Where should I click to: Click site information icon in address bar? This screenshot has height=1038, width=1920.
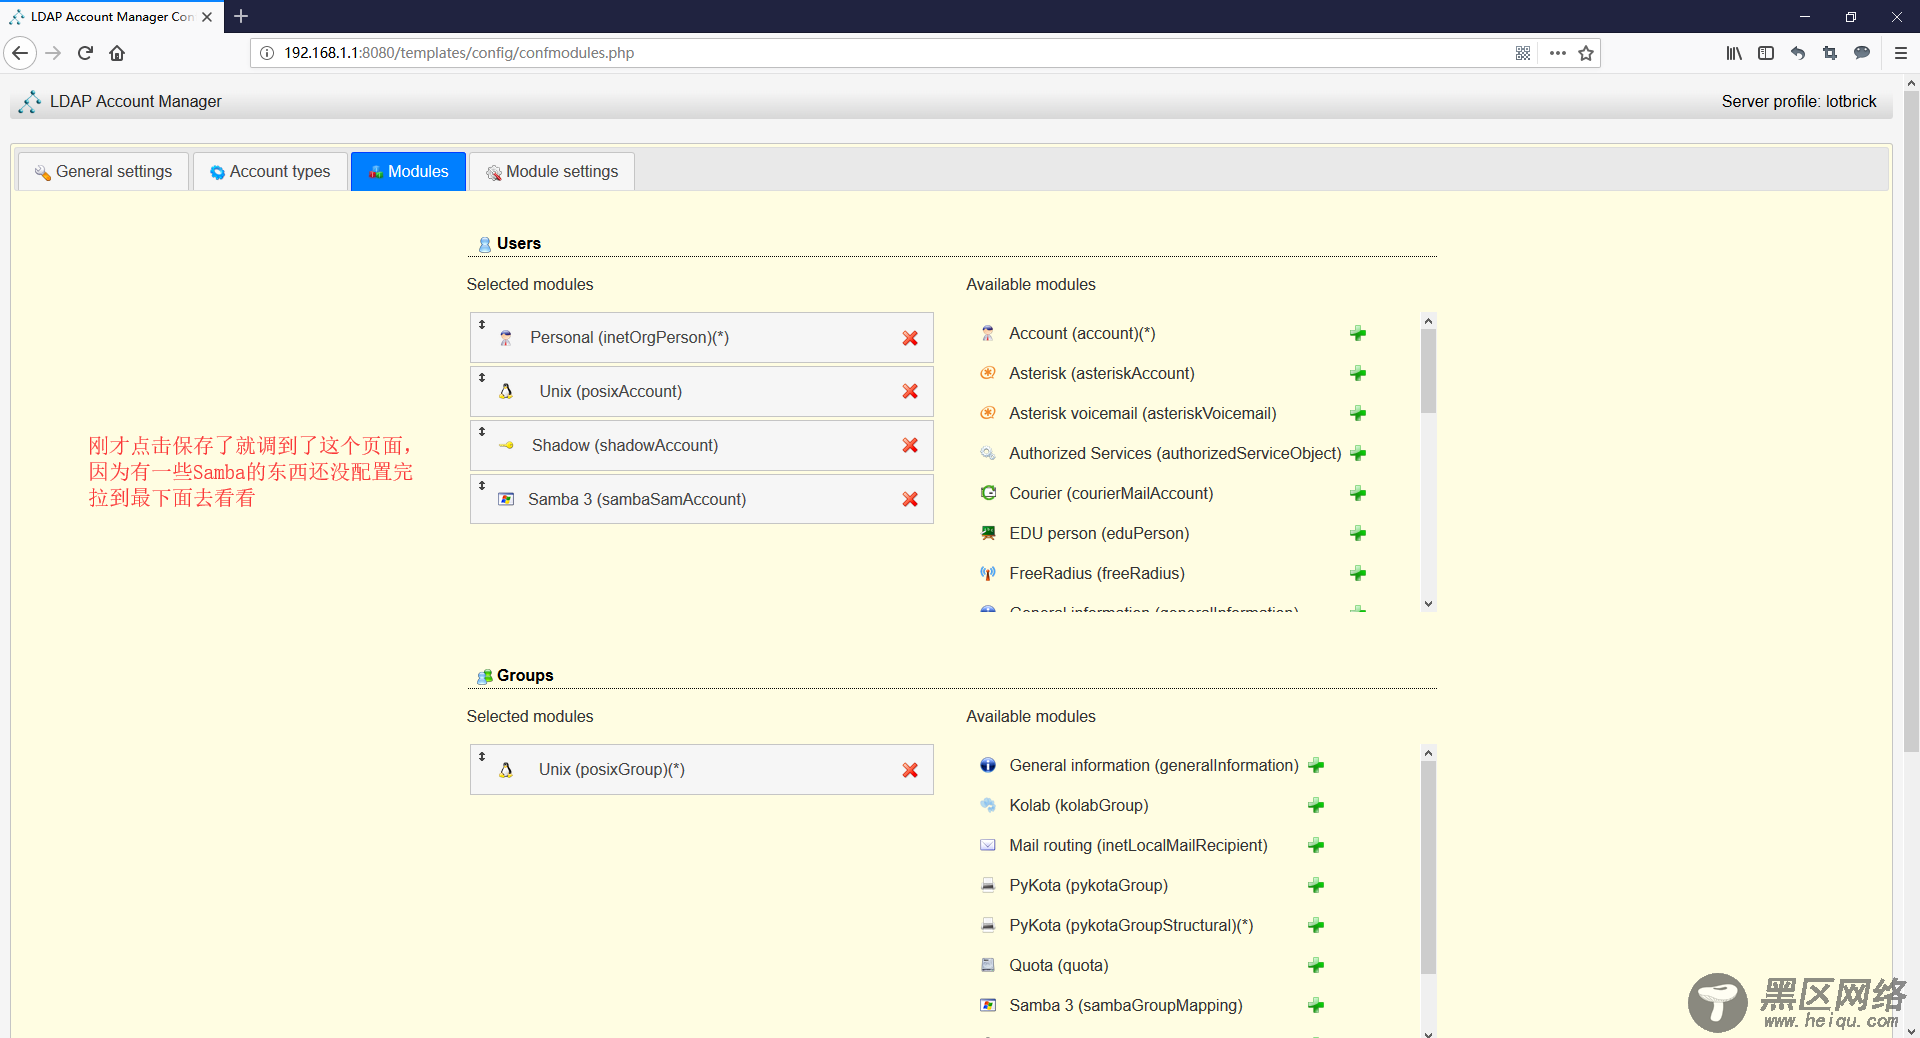click(x=267, y=53)
